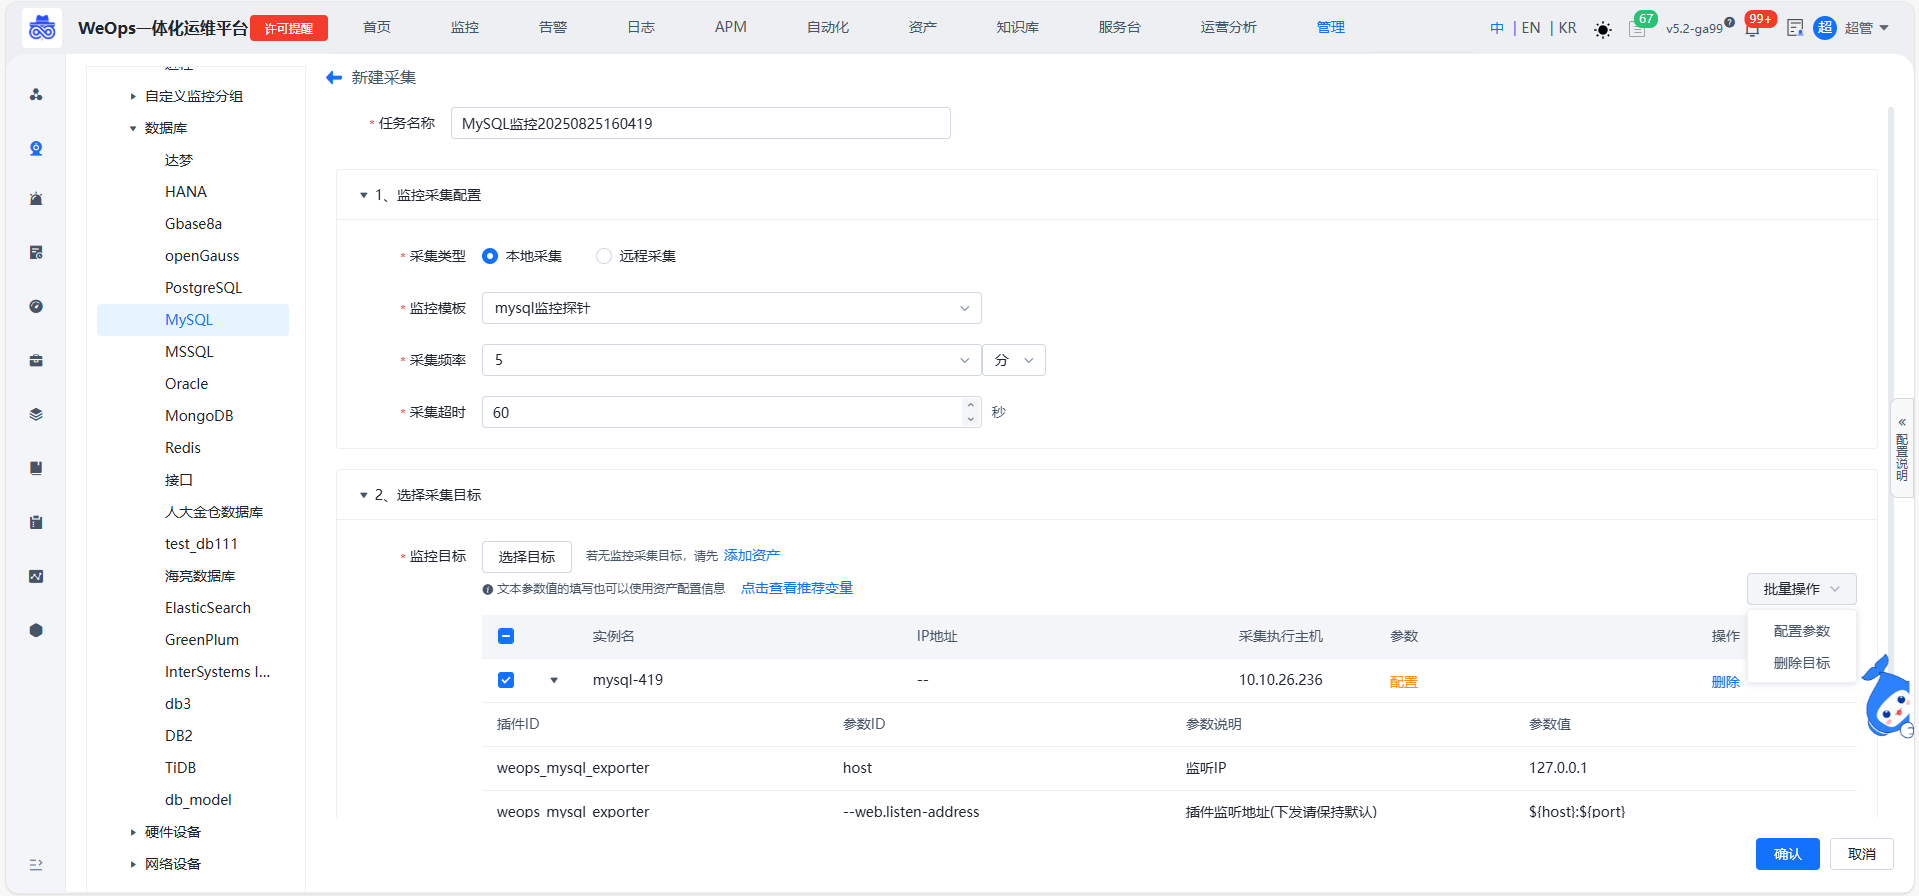The width and height of the screenshot is (1919, 896).
Task: Open the message icon with 67 badge
Action: click(1637, 29)
